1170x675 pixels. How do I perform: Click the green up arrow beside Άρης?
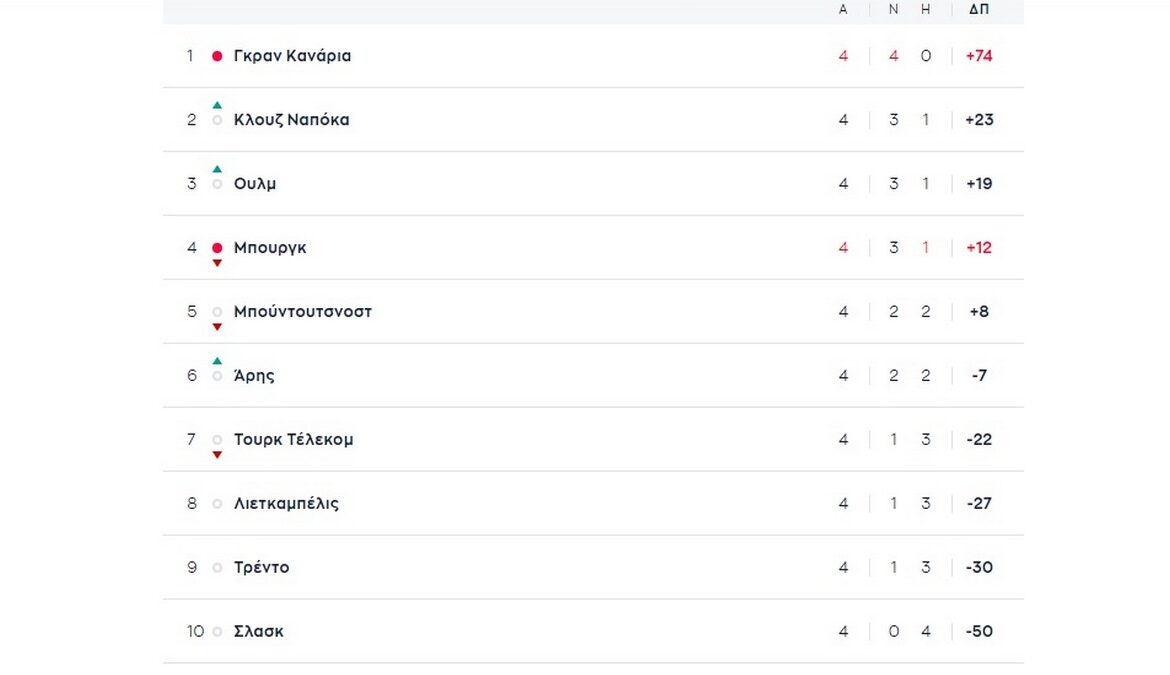pyautogui.click(x=217, y=361)
